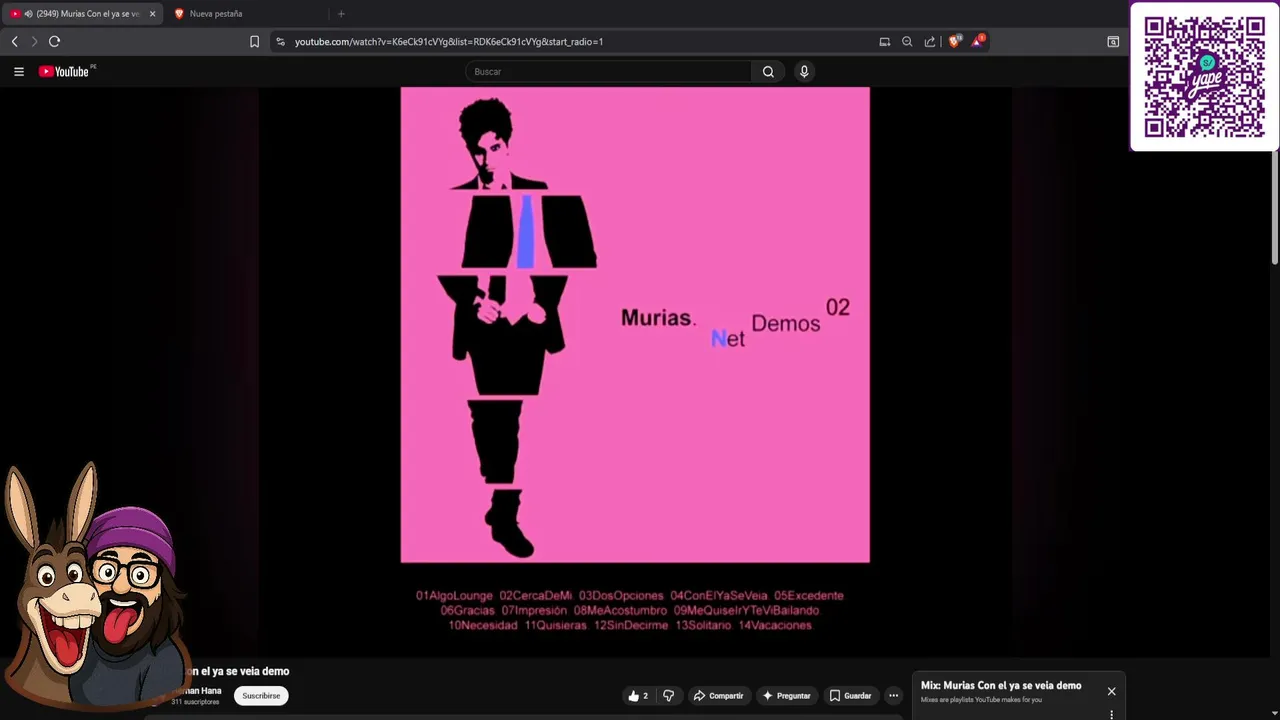Click the Preguntar button

pyautogui.click(x=786, y=696)
